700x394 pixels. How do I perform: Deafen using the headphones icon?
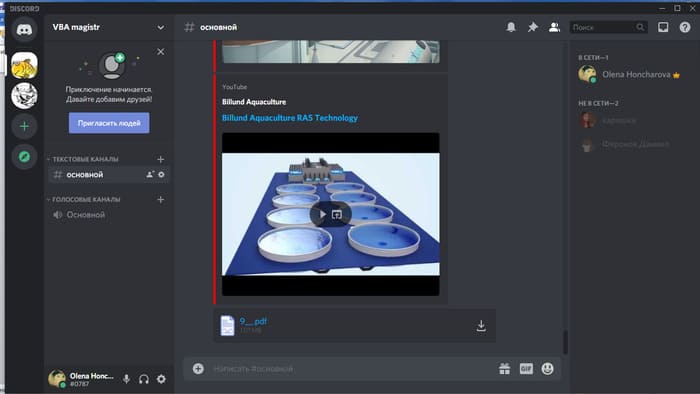point(144,379)
